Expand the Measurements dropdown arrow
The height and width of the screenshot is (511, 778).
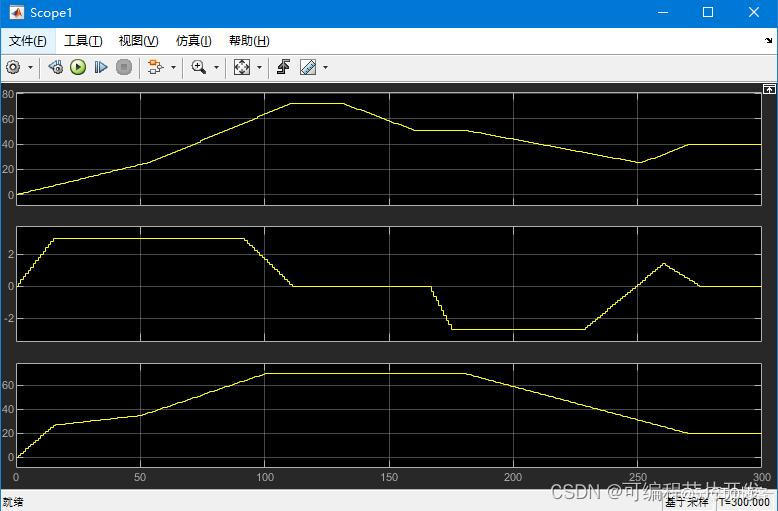[325, 67]
